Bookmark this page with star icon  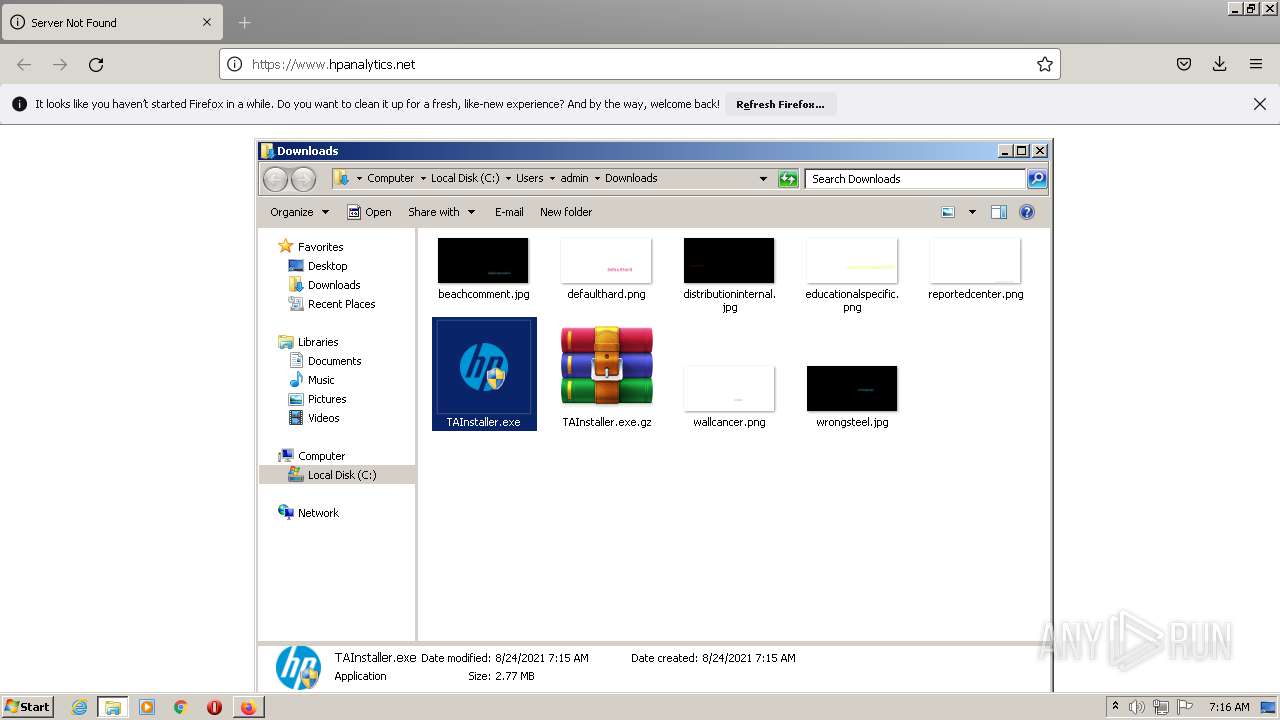click(1045, 64)
